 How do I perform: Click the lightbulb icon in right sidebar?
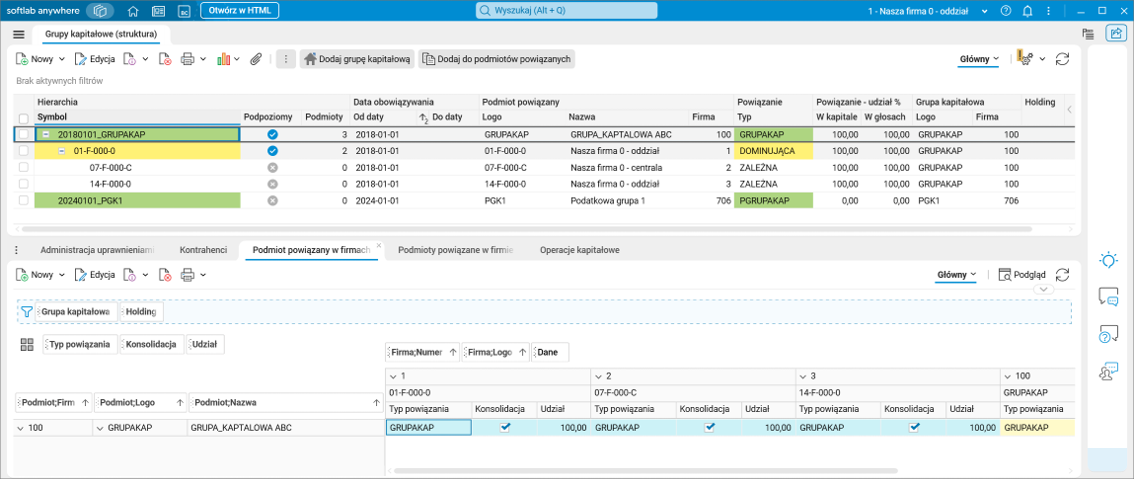click(1108, 260)
